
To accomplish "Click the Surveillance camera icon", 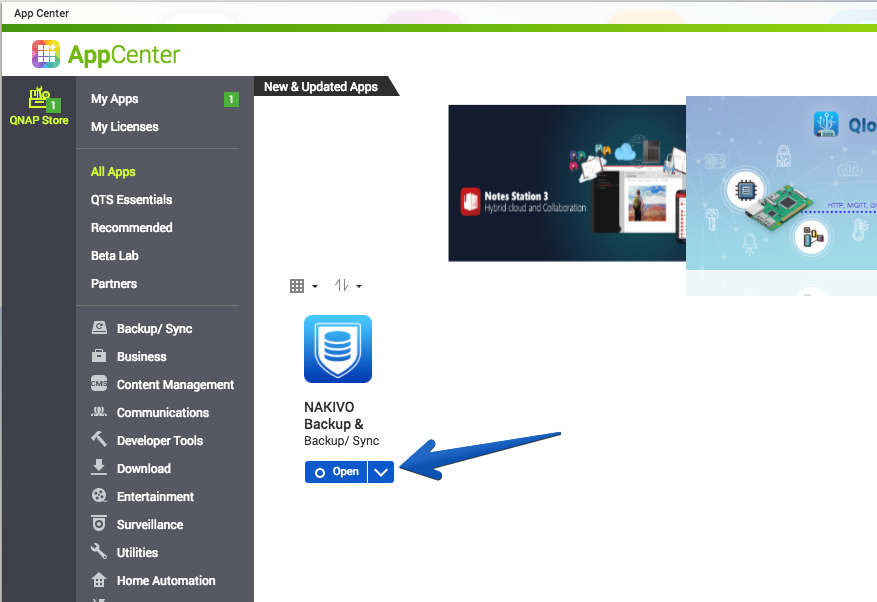I will coord(99,523).
